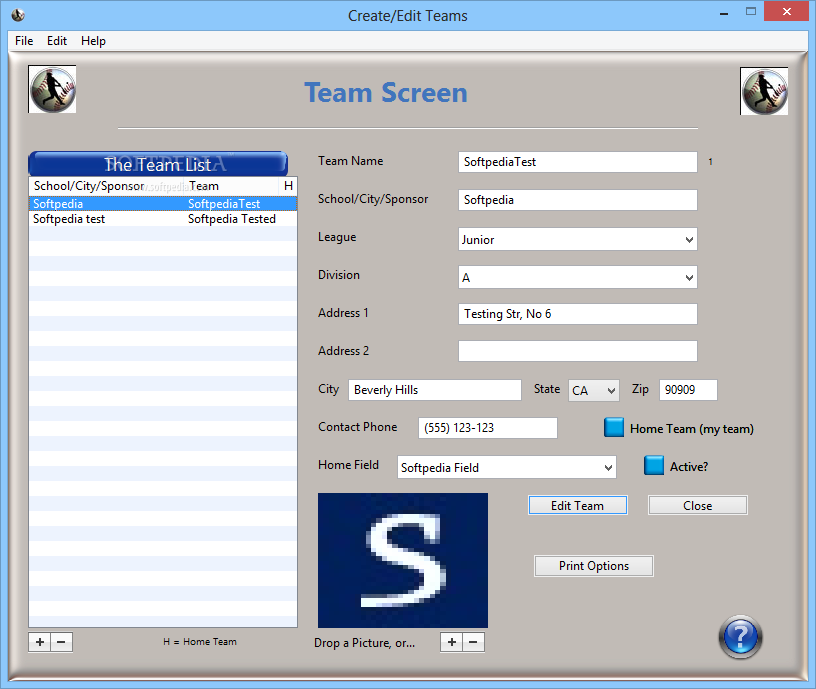The height and width of the screenshot is (689, 816).
Task: Open the Help menu
Action: pyautogui.click(x=93, y=41)
